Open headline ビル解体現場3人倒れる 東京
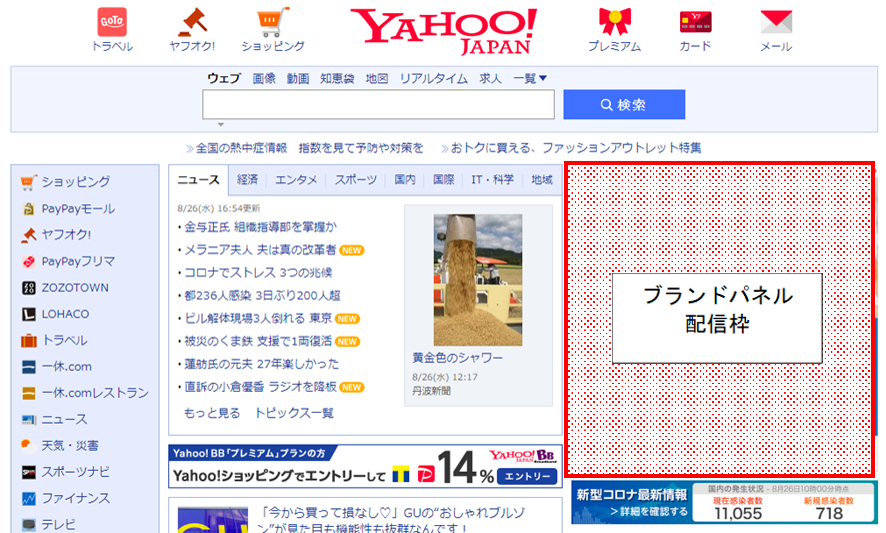The height and width of the screenshot is (533, 886). click(x=258, y=318)
